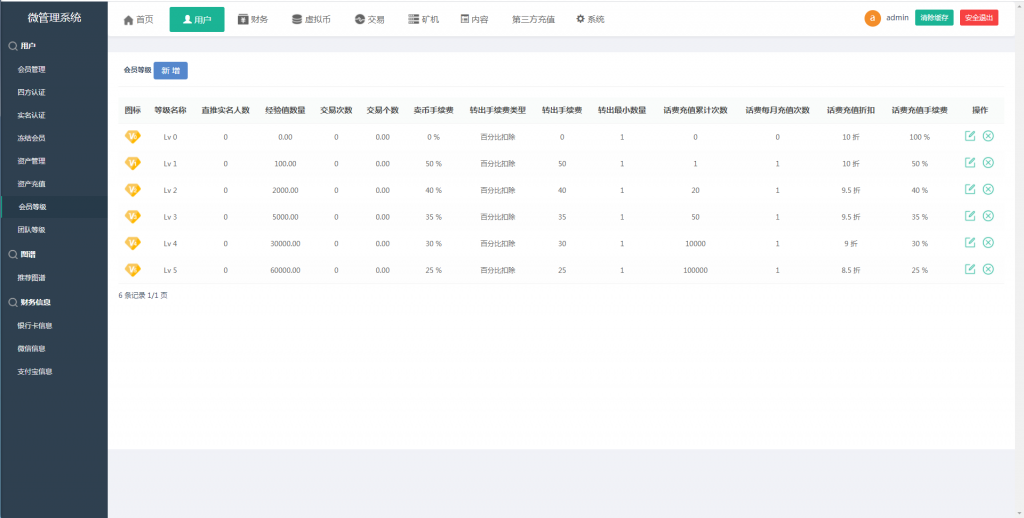Expand the 图谱 sidebar group
Viewport: 1024px width, 518px height.
pyautogui.click(x=28, y=254)
